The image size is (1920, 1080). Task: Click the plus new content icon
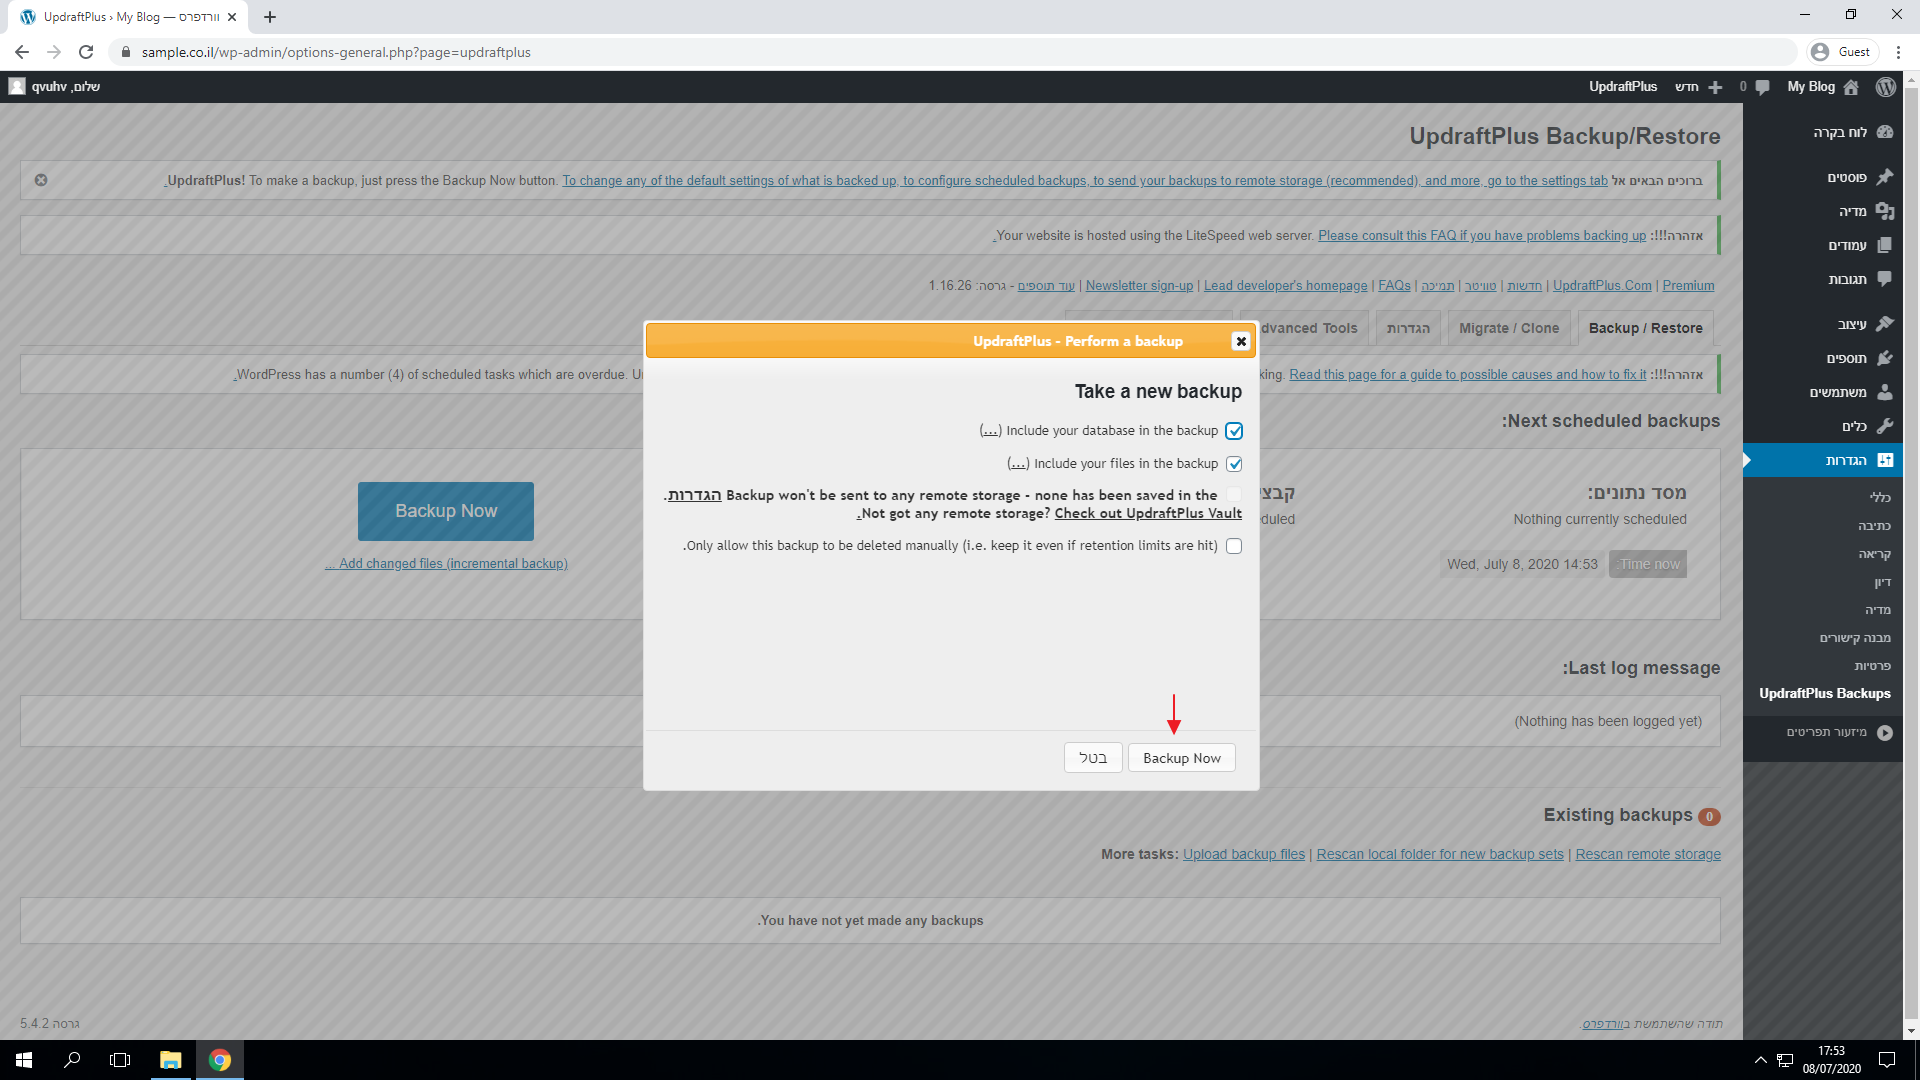click(1715, 87)
